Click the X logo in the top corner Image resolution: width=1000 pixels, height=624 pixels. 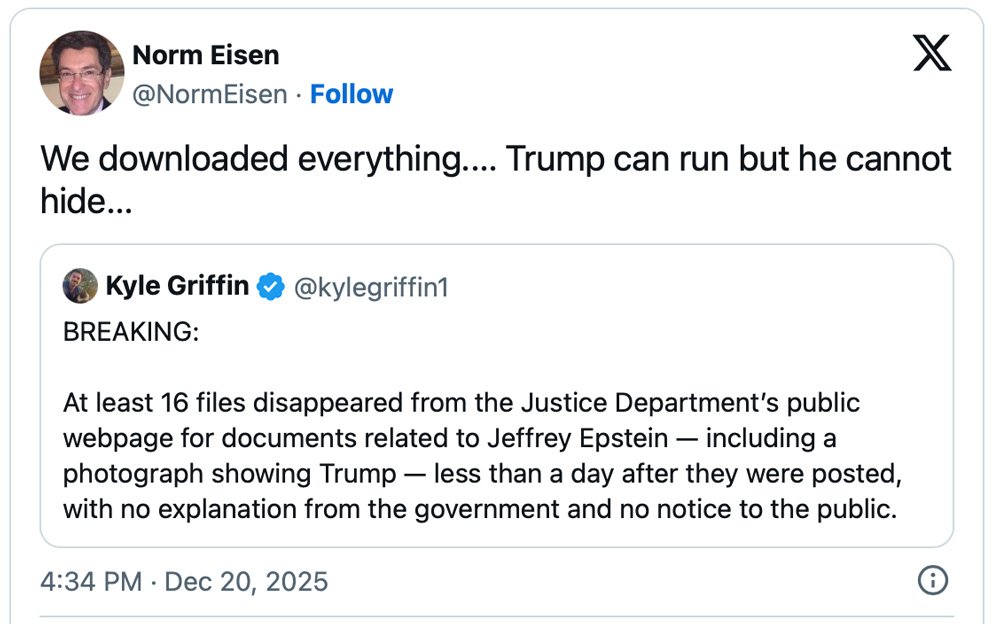click(932, 53)
